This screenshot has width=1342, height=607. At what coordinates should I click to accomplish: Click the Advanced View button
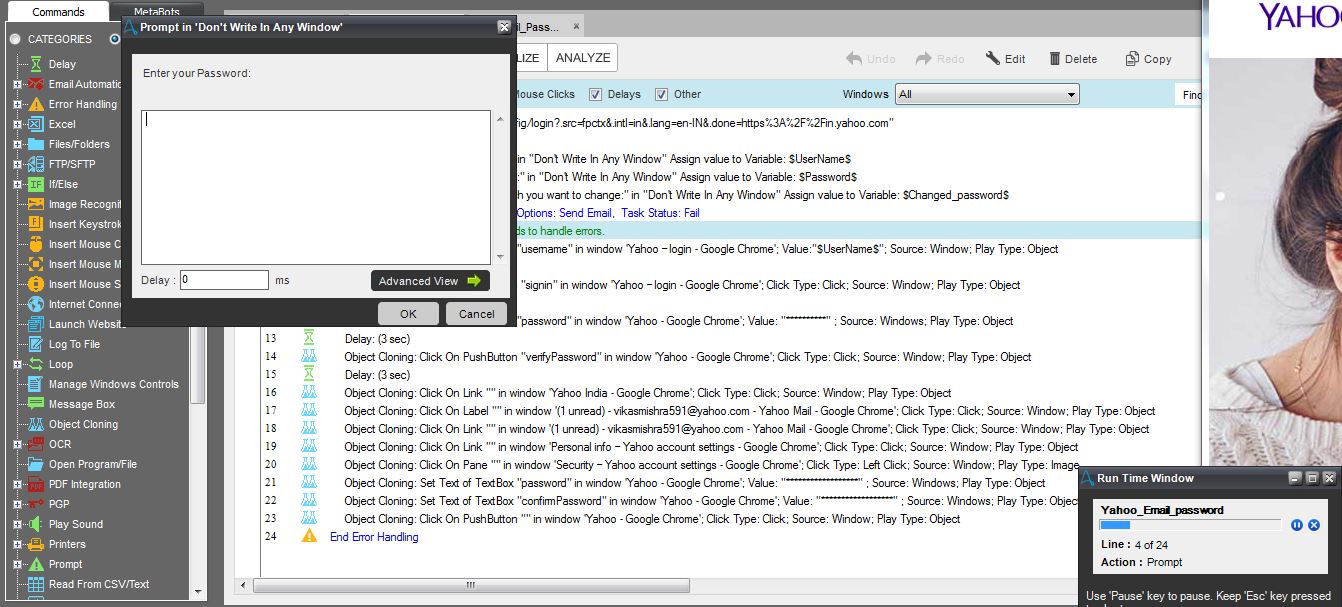(430, 281)
